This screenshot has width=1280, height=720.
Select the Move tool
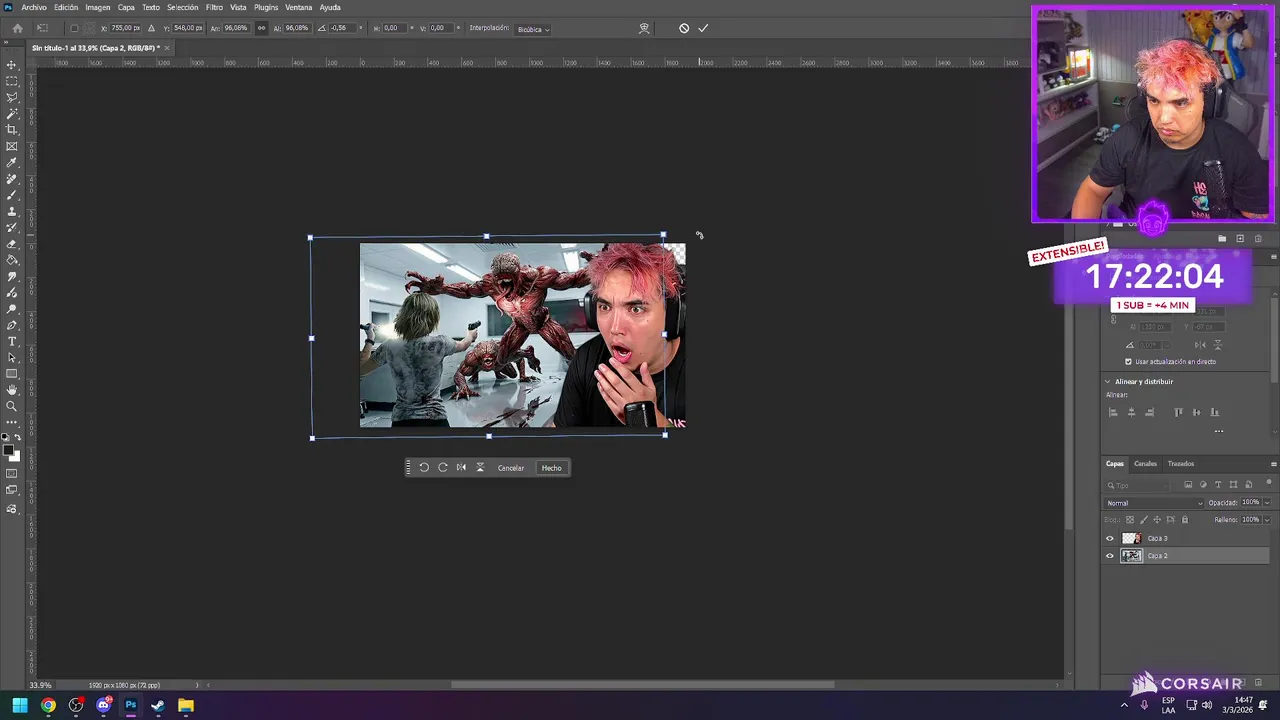(x=12, y=65)
